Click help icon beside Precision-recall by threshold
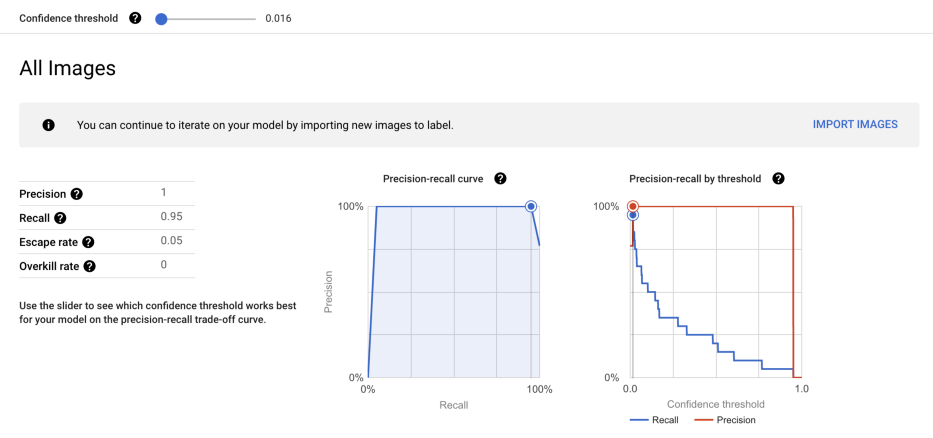 click(x=778, y=178)
